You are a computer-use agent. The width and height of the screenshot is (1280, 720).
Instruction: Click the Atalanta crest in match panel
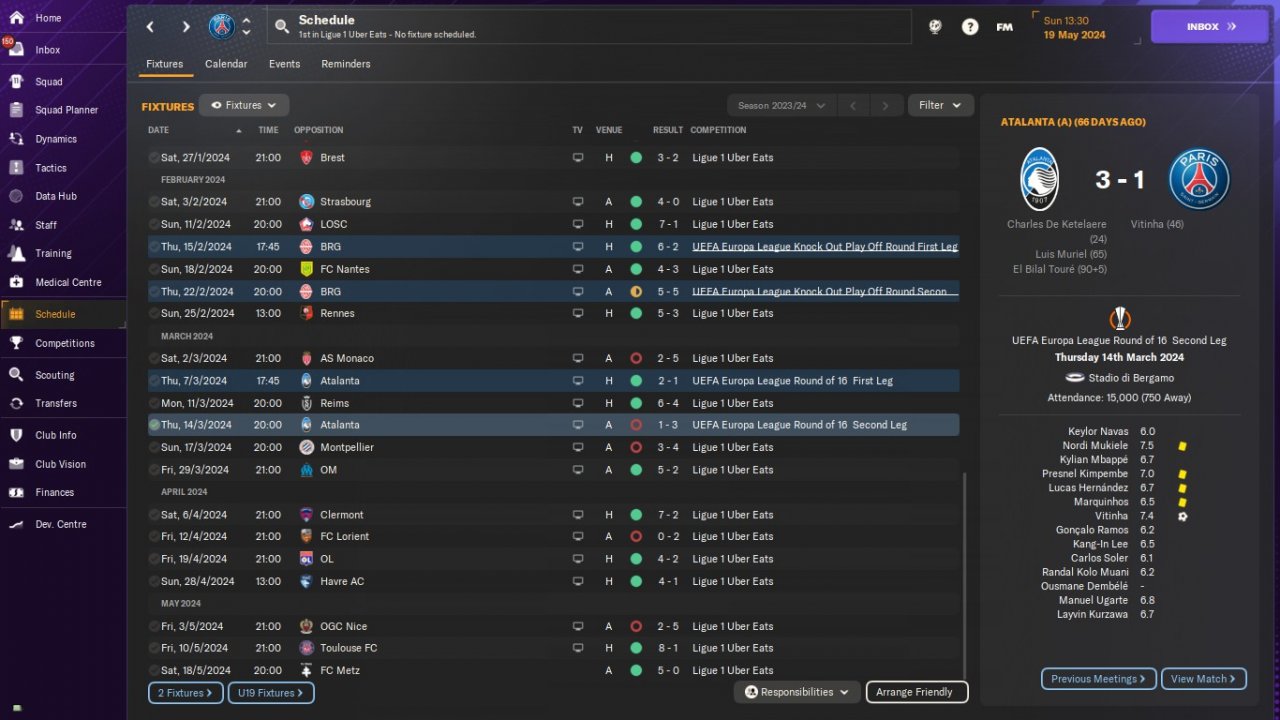pos(1039,179)
